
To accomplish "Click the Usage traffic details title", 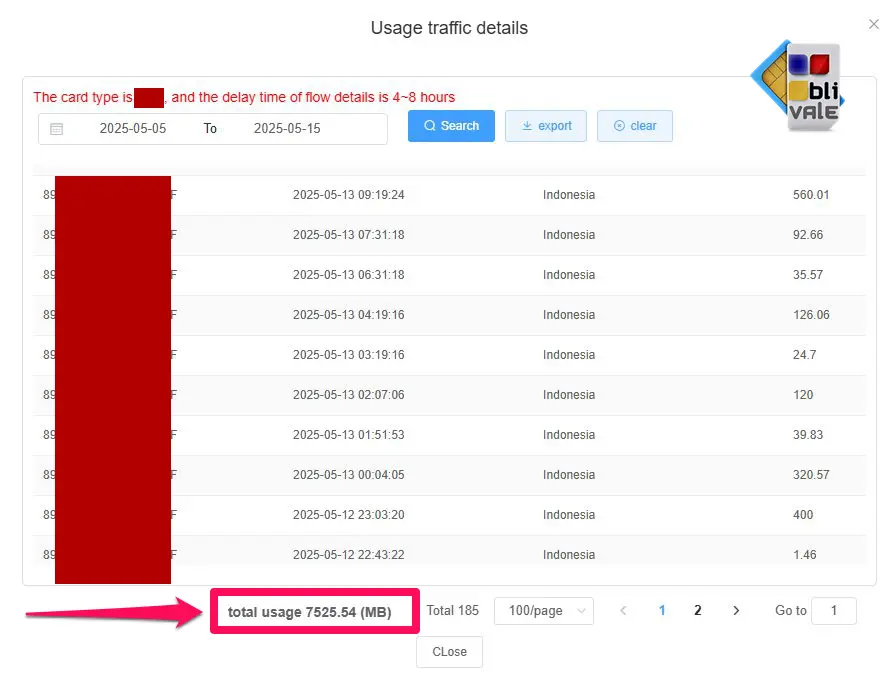I will click(x=449, y=27).
